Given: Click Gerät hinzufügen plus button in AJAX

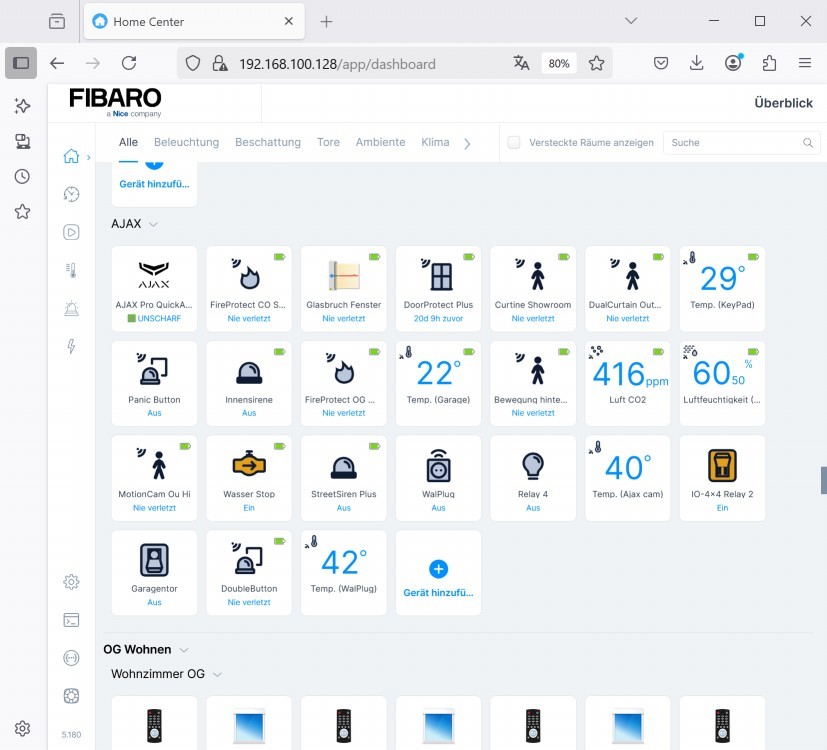Looking at the screenshot, I should point(438,569).
